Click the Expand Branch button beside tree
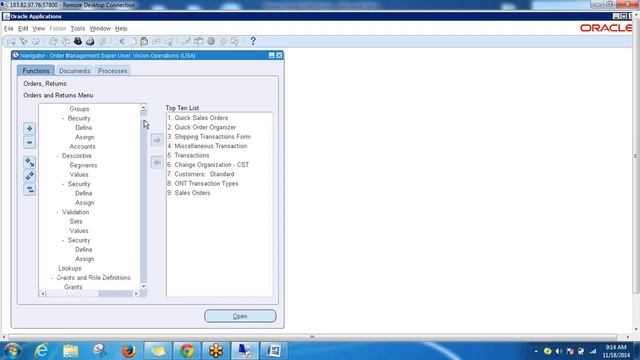This screenshot has height=360, width=640. pyautogui.click(x=29, y=162)
